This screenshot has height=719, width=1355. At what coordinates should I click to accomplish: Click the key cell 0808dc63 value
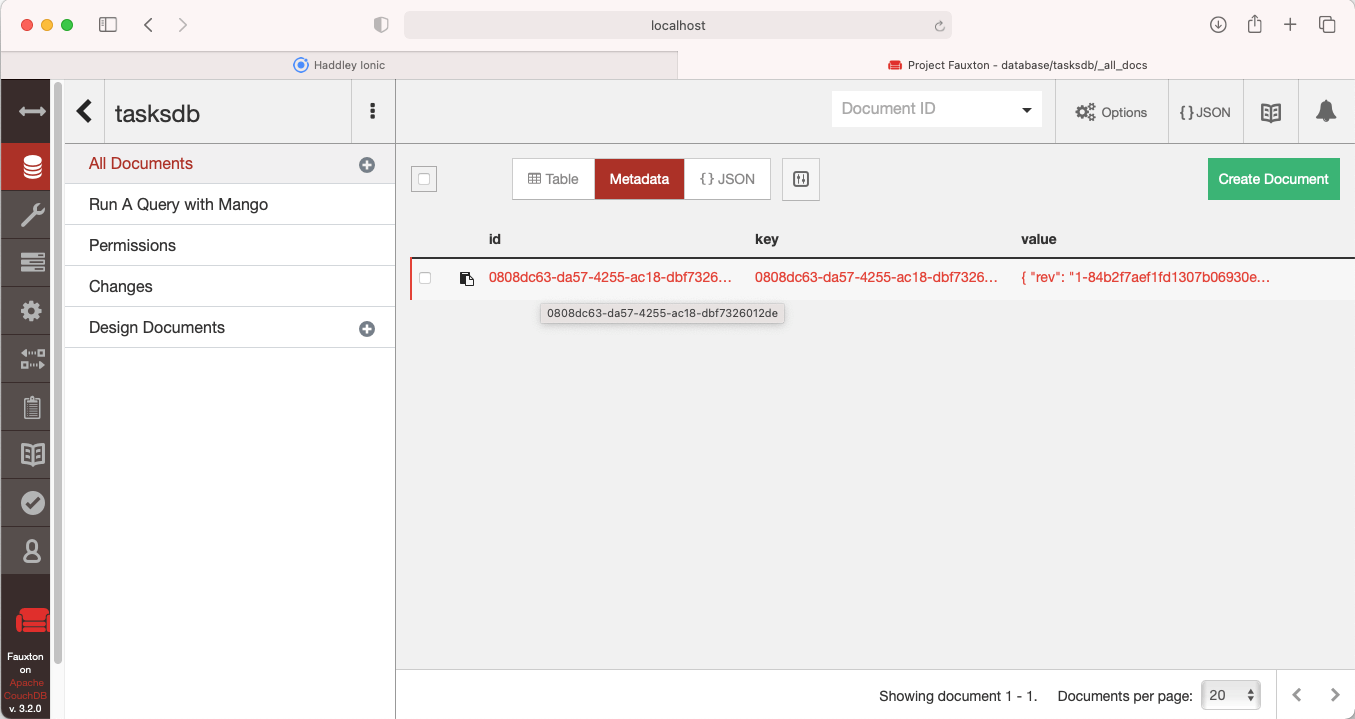(876, 278)
